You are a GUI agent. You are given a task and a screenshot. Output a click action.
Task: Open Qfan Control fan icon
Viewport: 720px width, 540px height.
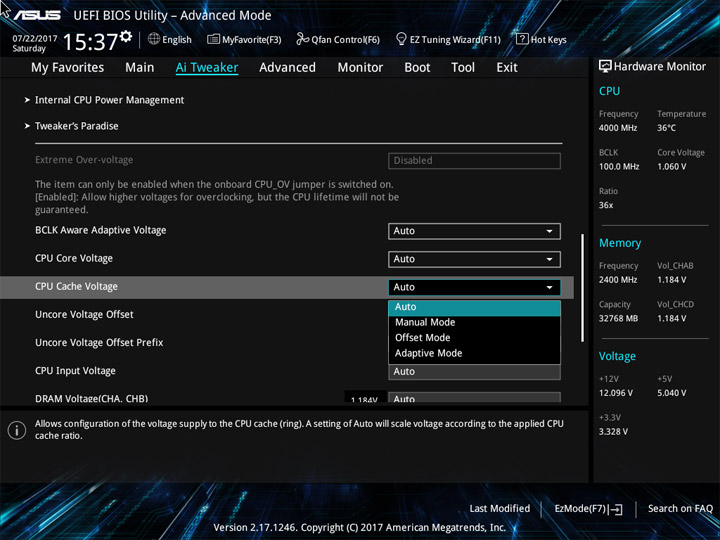(x=302, y=39)
